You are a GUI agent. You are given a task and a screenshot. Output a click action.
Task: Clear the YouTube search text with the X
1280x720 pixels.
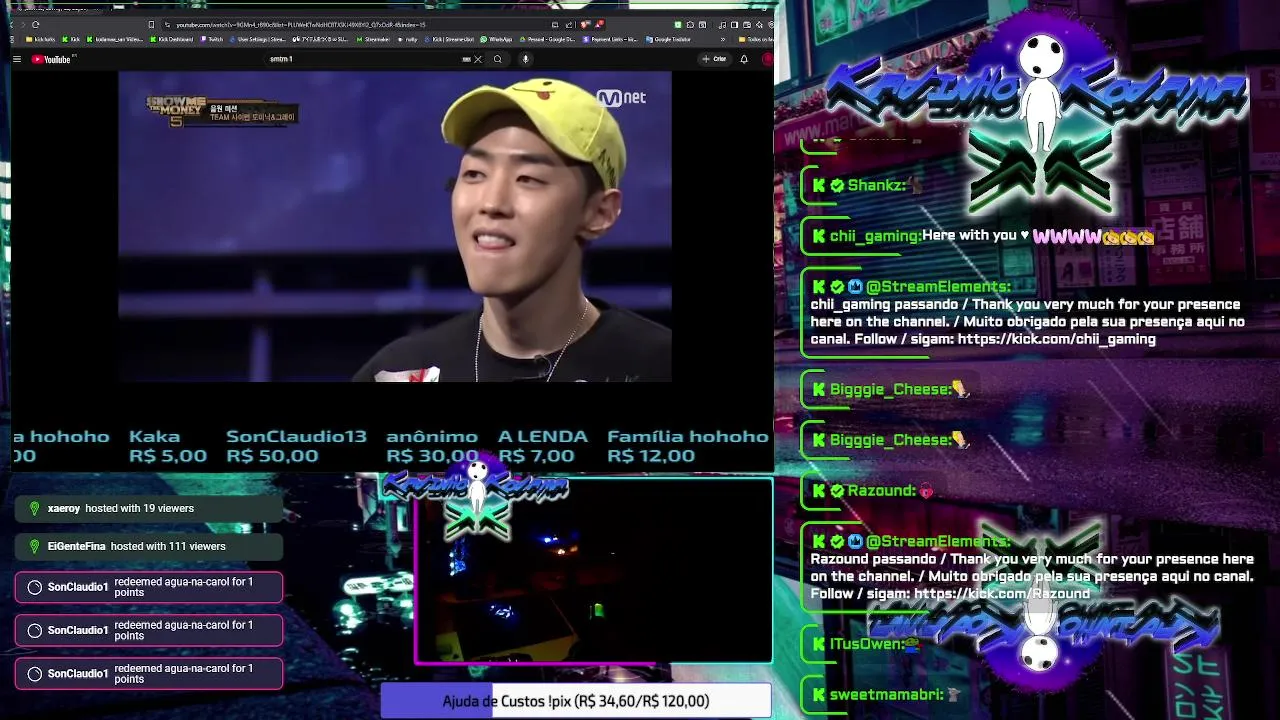pos(478,59)
